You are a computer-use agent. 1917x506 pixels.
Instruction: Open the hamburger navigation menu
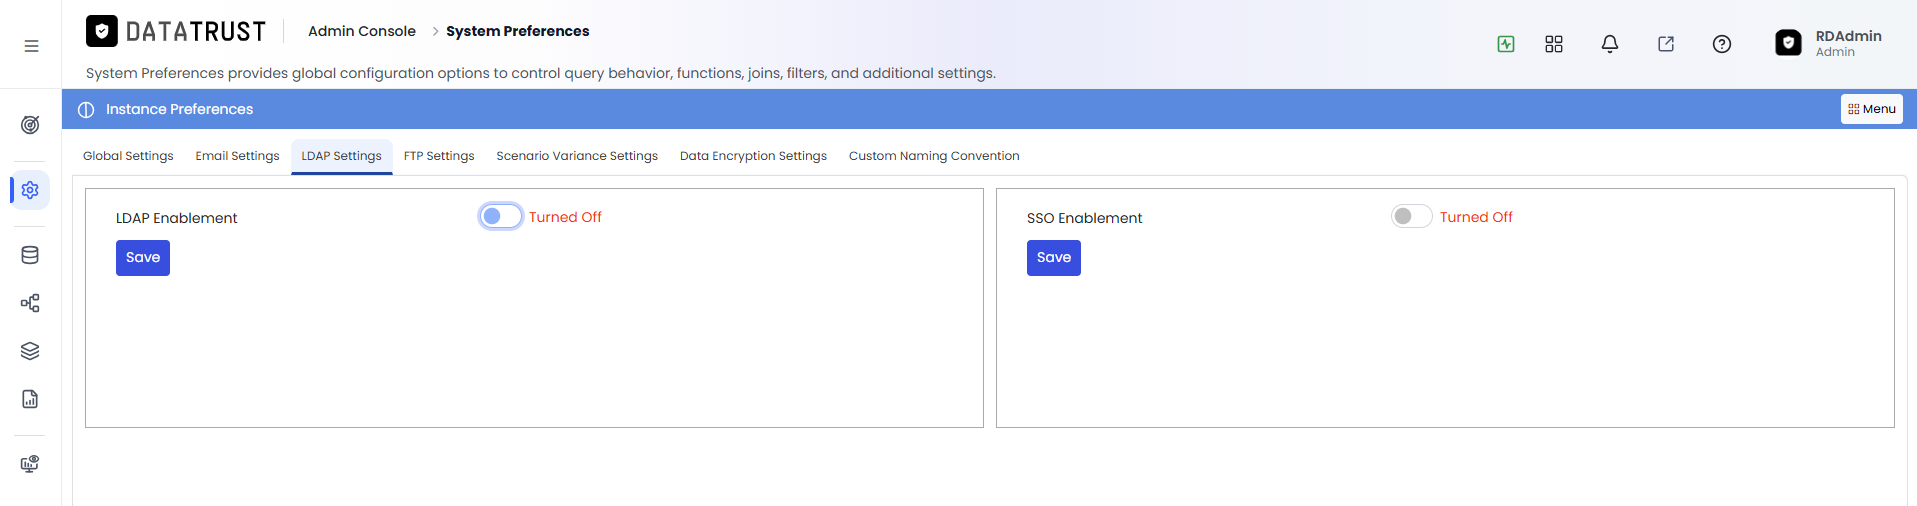tap(31, 46)
